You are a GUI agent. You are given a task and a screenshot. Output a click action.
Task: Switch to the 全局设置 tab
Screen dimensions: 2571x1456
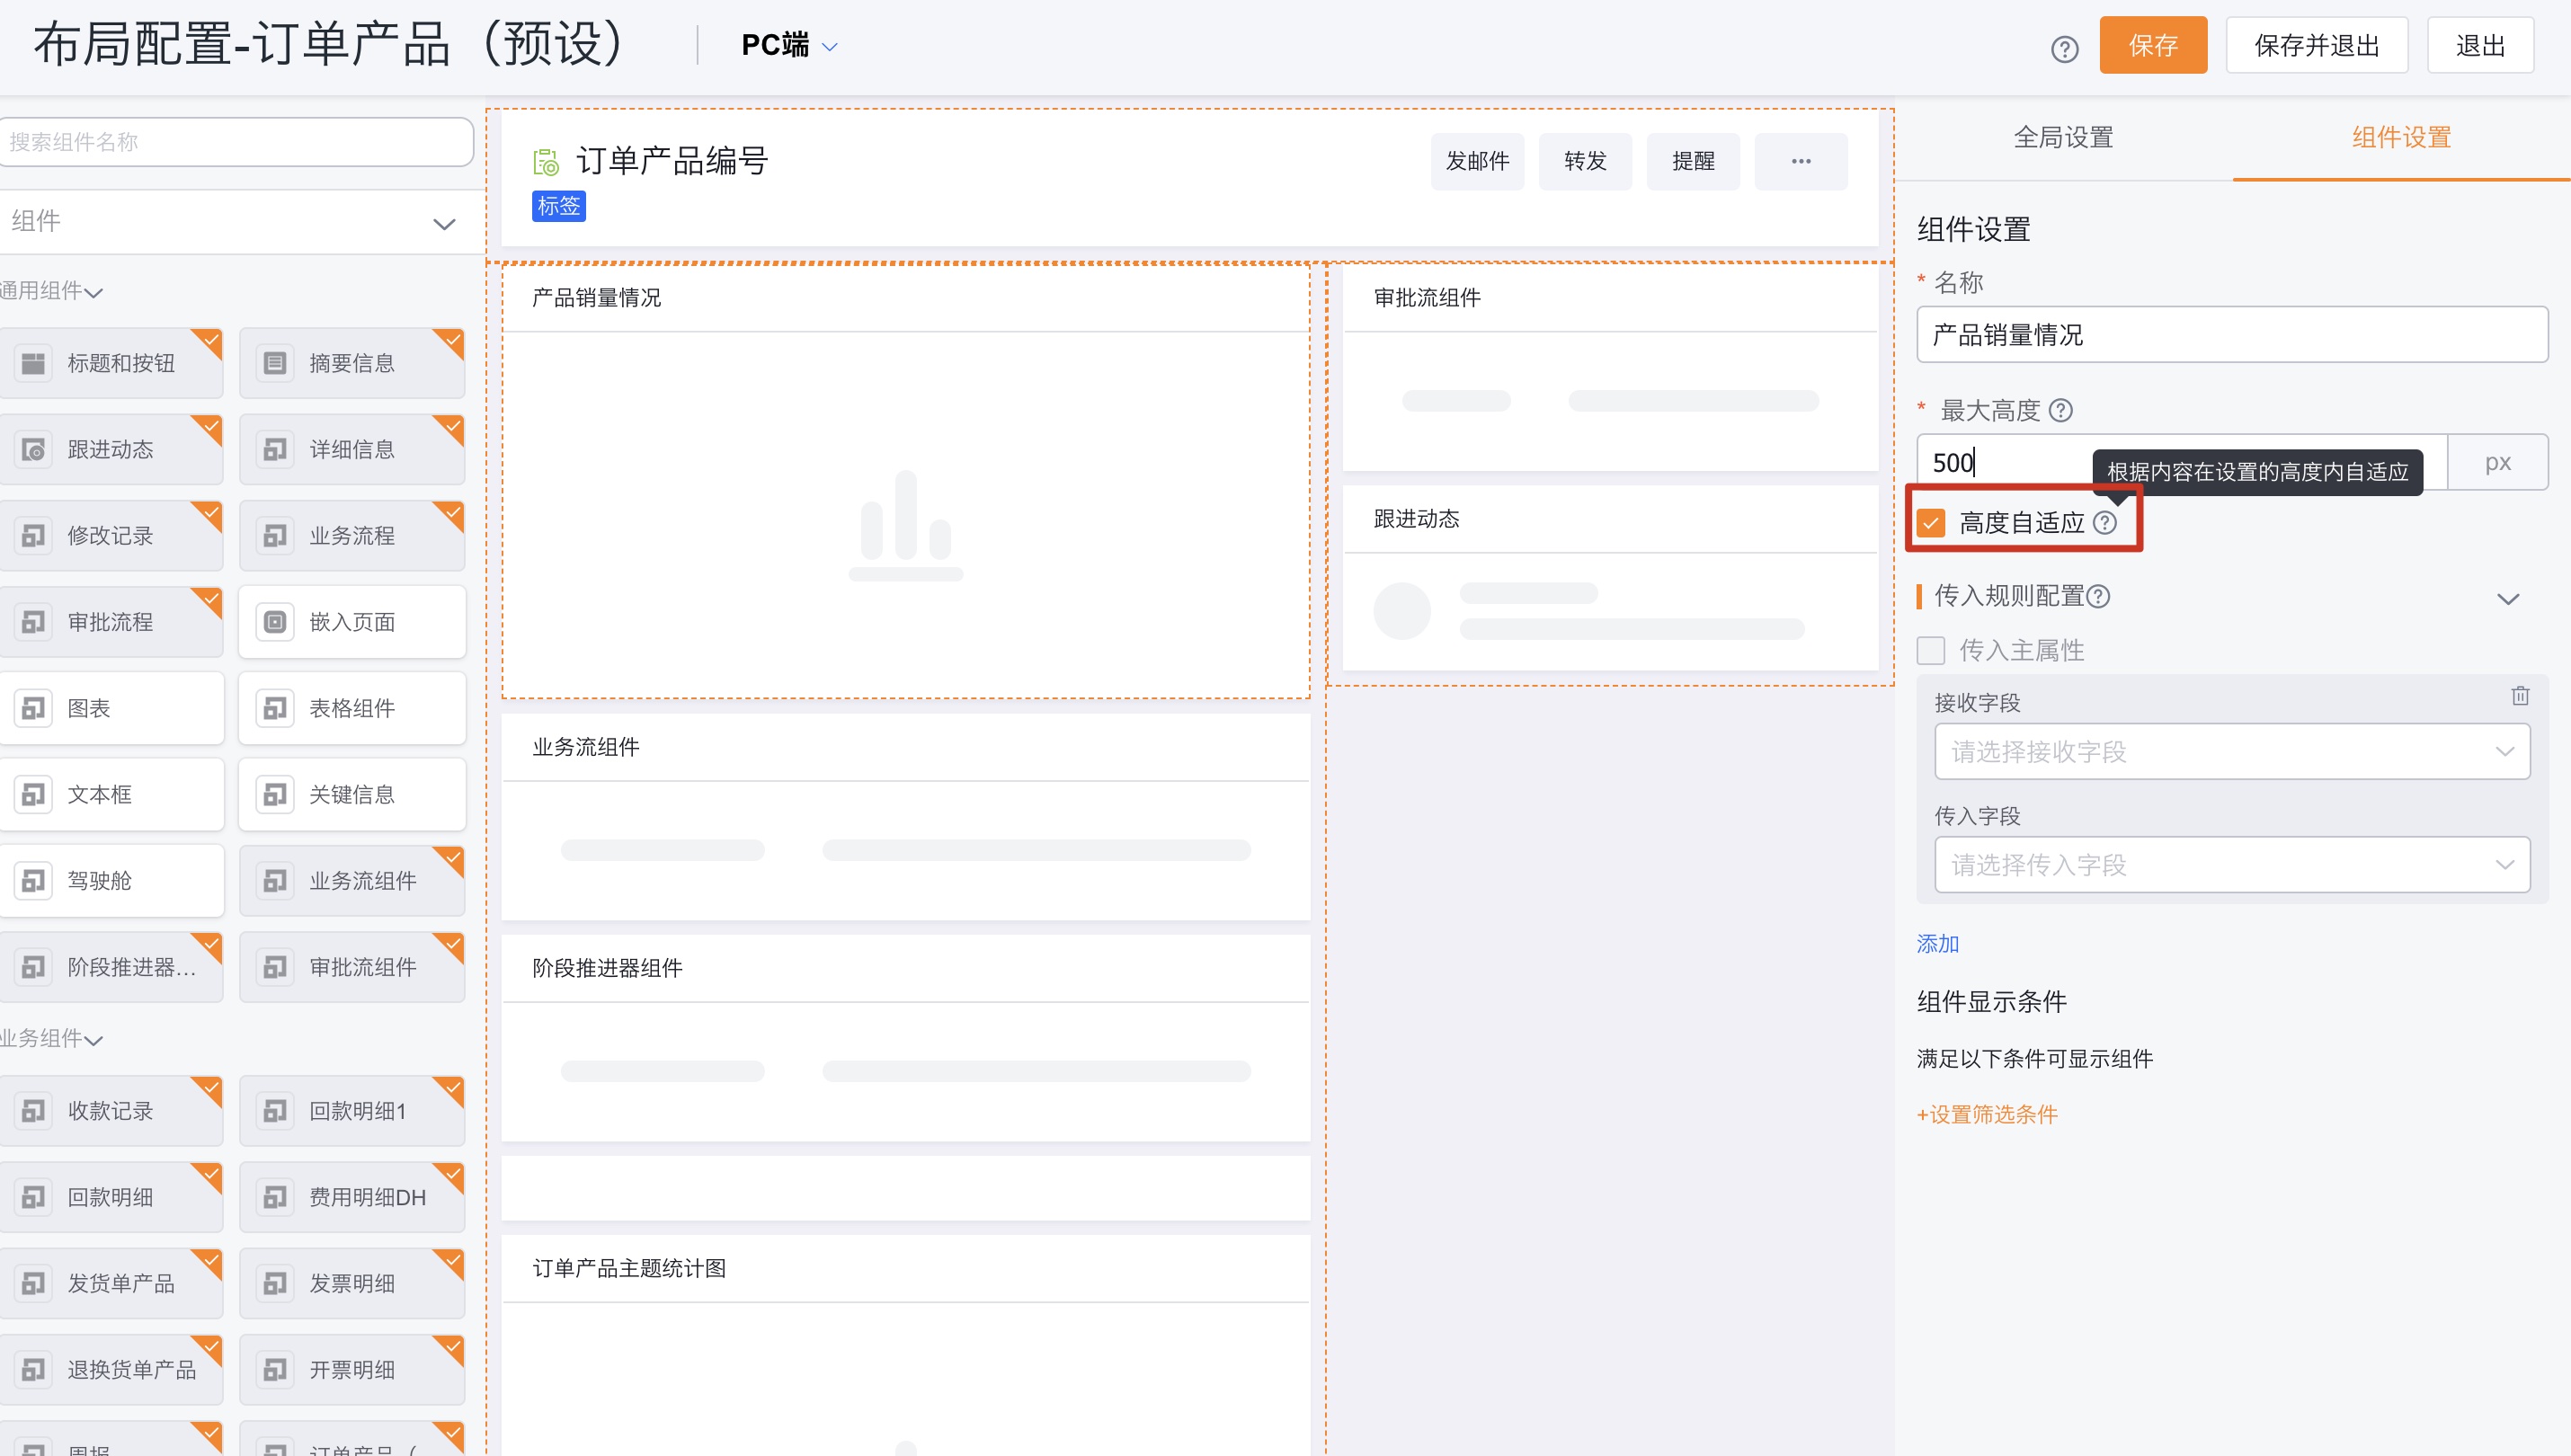[x=2063, y=137]
